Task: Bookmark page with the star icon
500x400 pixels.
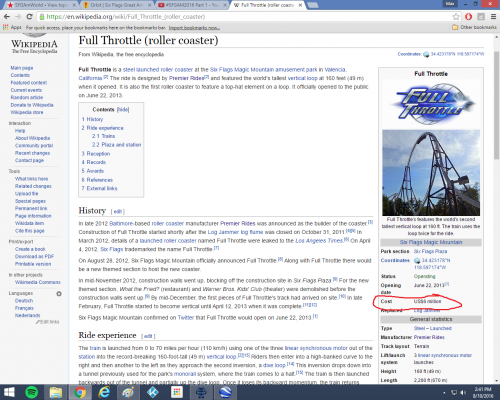Action: click(456, 17)
